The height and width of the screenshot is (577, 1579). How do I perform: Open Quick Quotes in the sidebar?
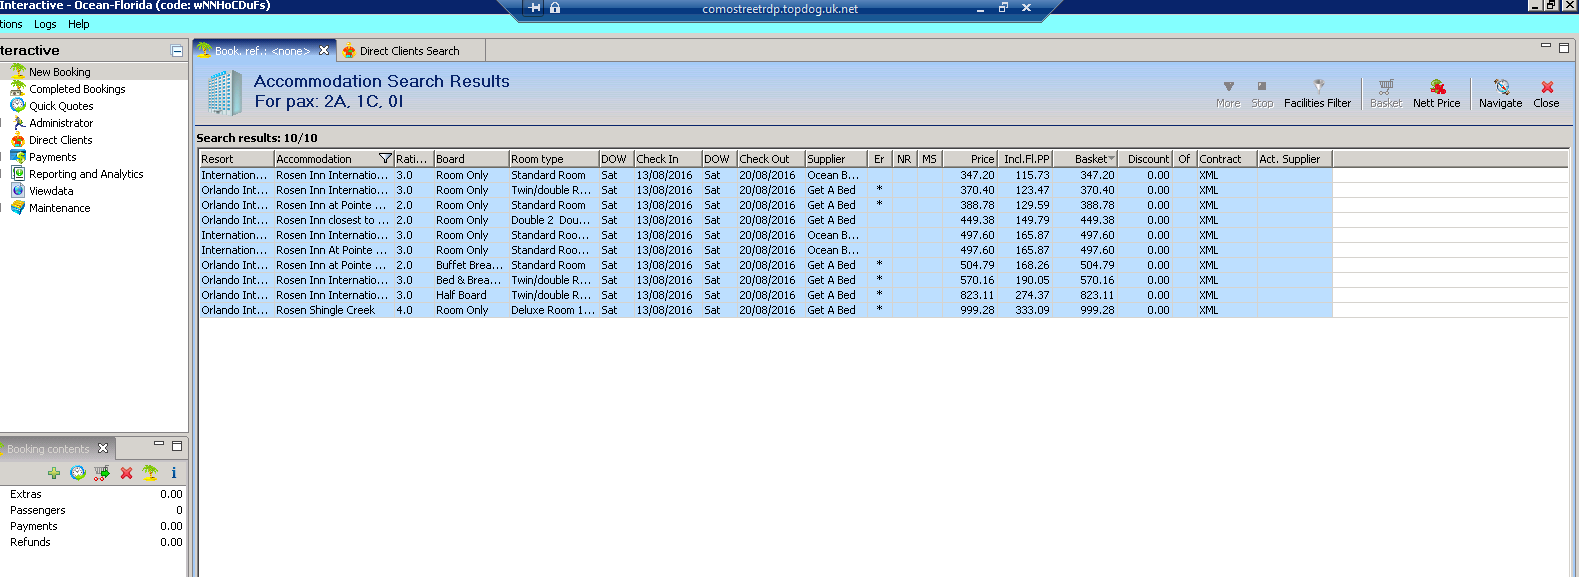[x=61, y=106]
